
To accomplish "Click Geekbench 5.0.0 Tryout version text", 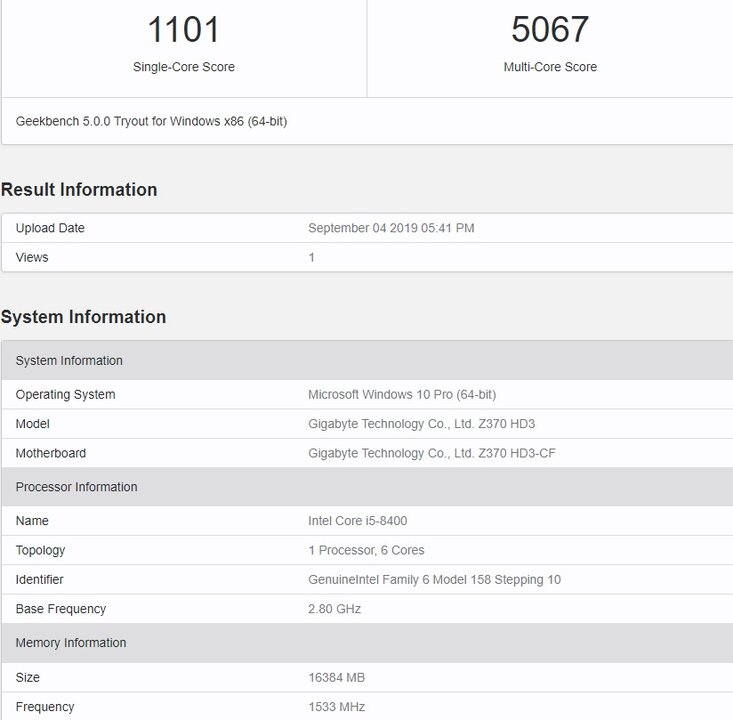I will tap(151, 122).
